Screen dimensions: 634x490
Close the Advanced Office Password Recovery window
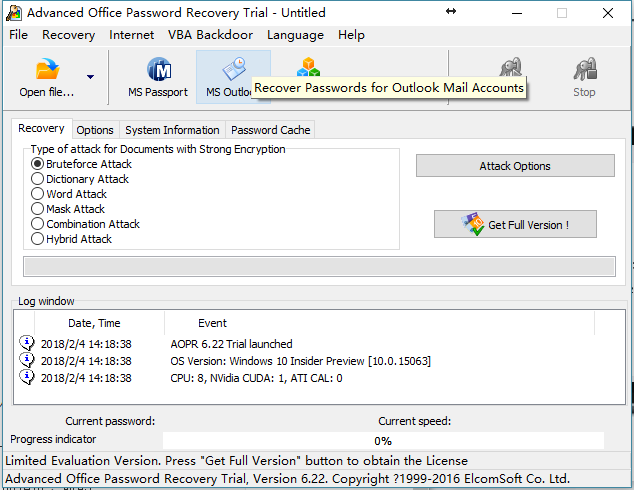point(608,13)
